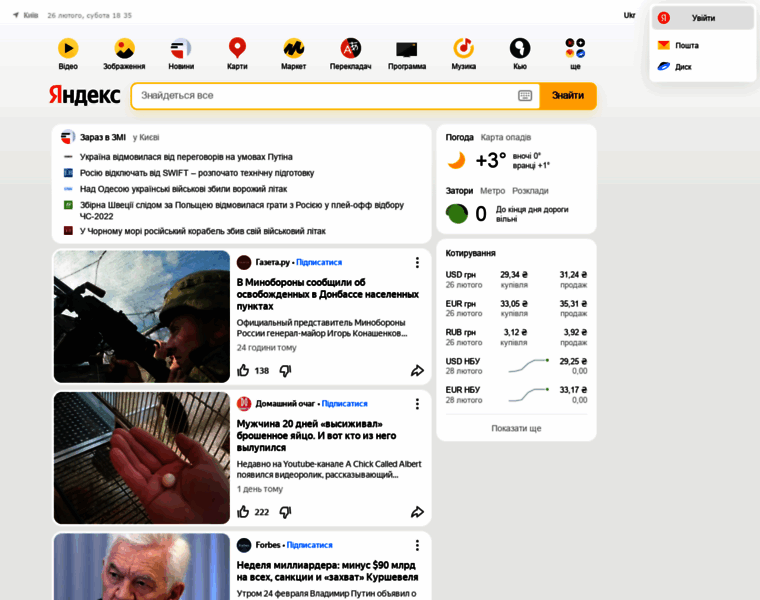Open the EUR НБУ rate chart
This screenshot has height=600, width=760.
(528, 395)
